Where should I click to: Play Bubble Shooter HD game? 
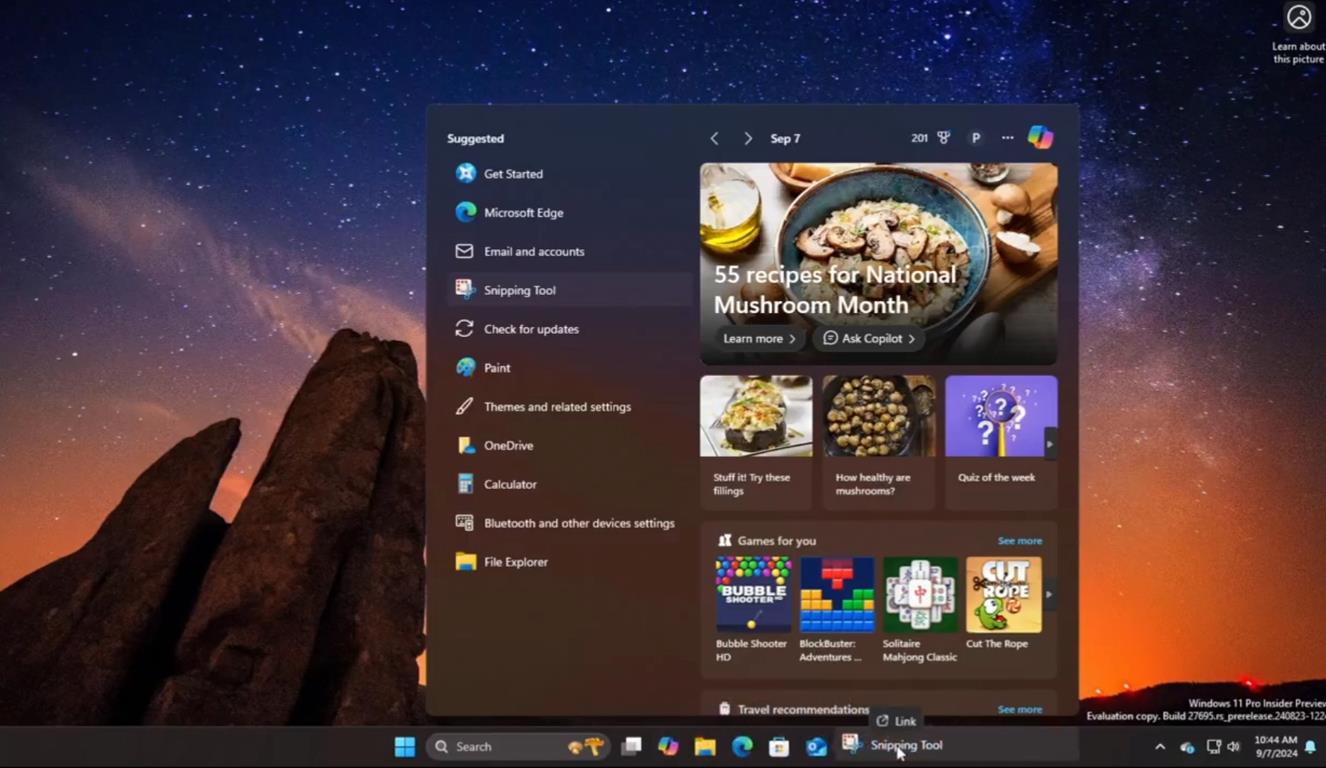coord(753,610)
